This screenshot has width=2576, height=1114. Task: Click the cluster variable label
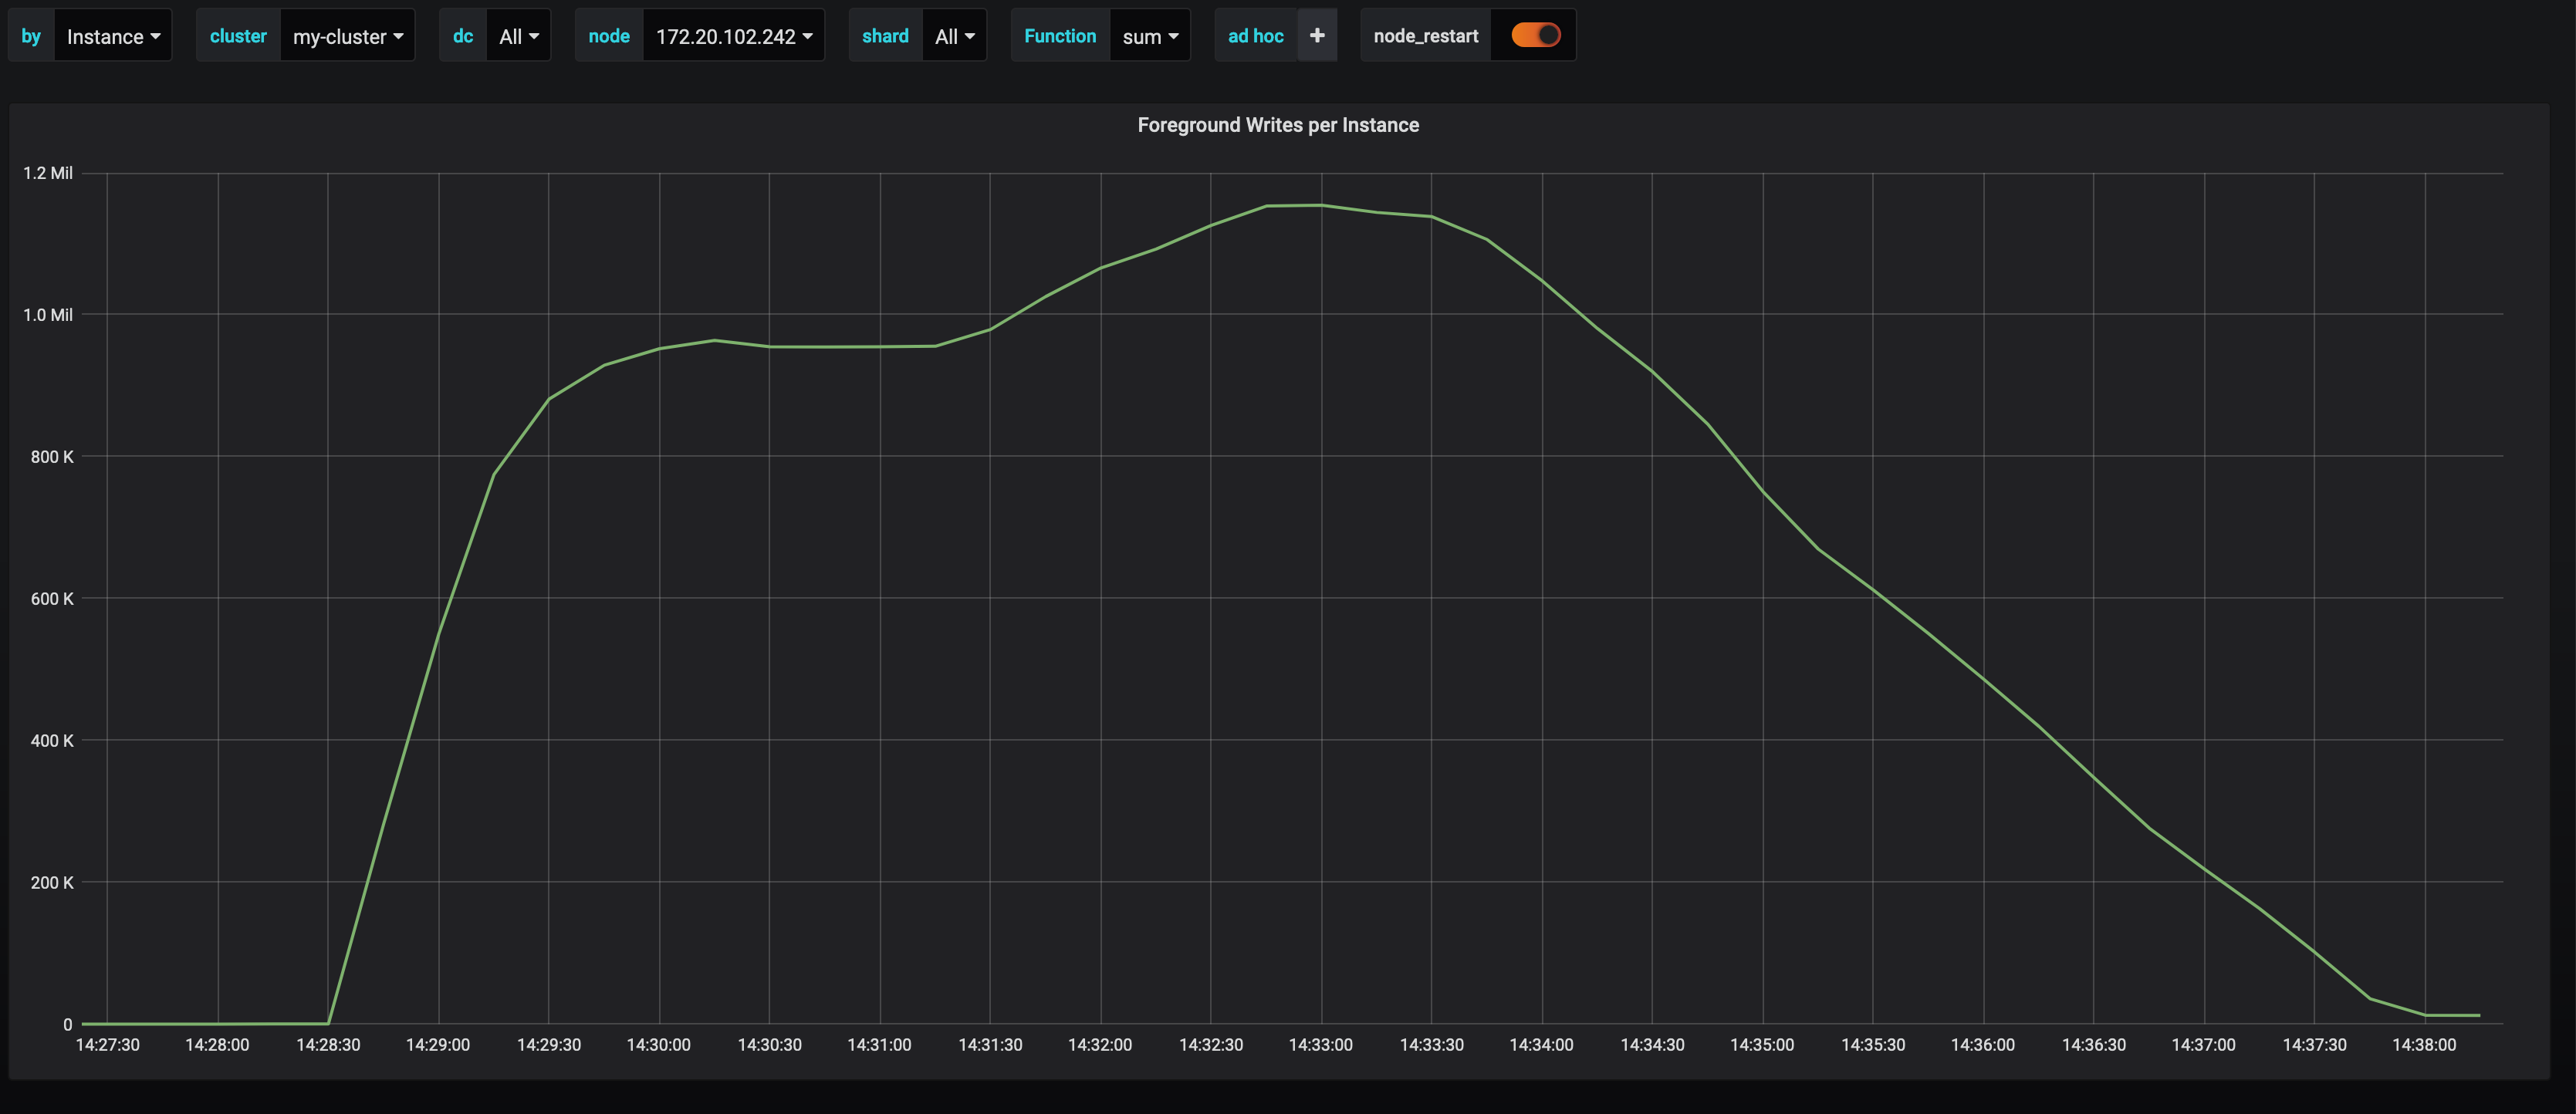click(238, 35)
